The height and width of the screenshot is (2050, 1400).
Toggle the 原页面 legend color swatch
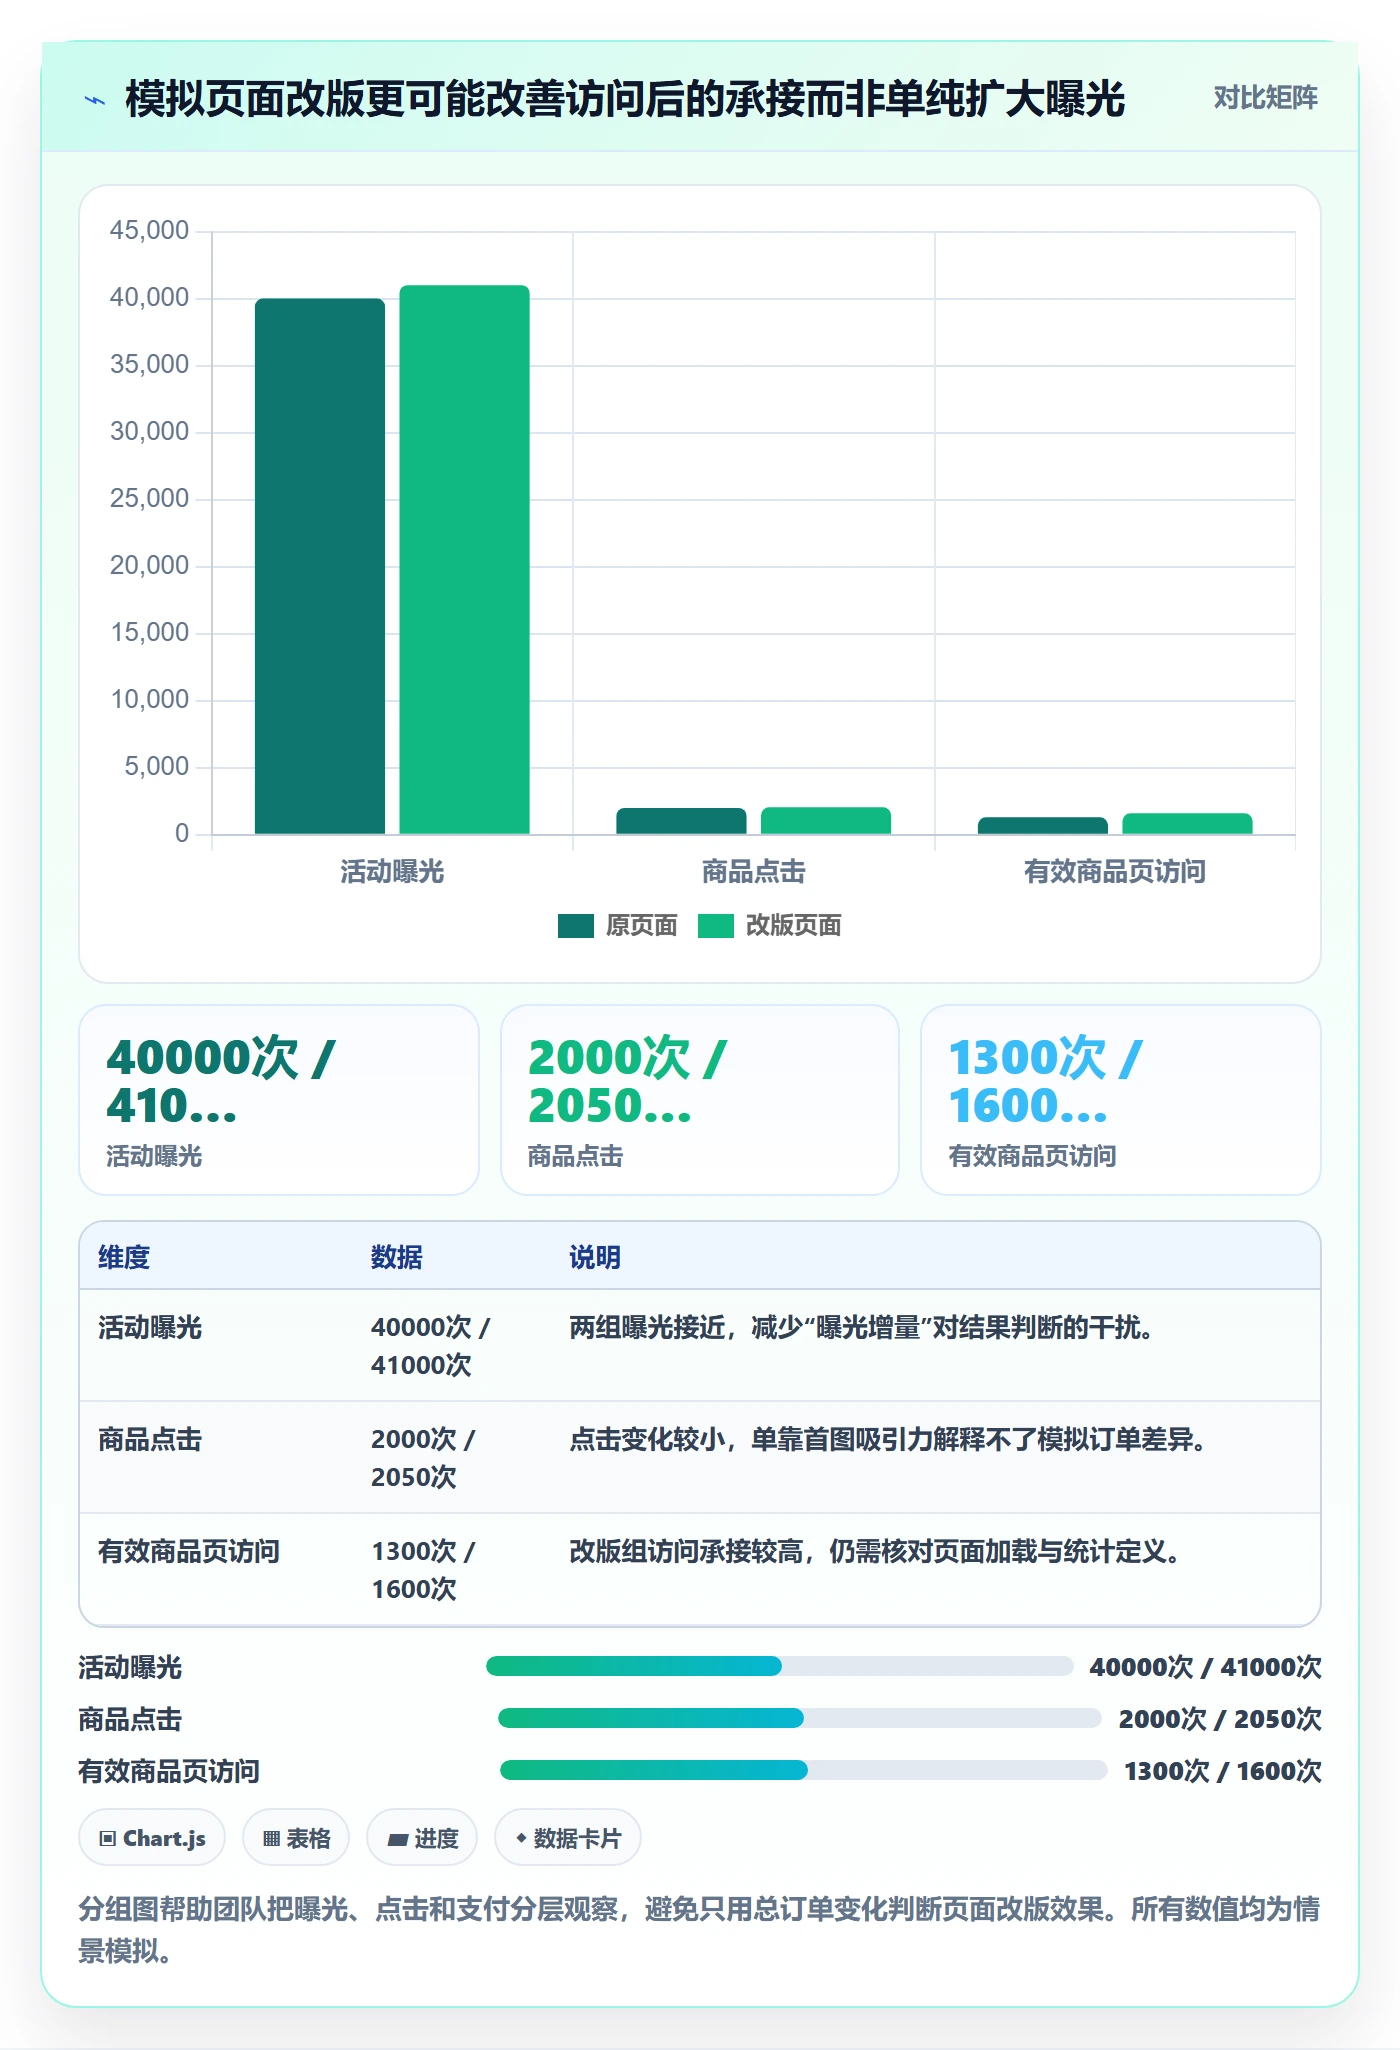click(x=576, y=926)
